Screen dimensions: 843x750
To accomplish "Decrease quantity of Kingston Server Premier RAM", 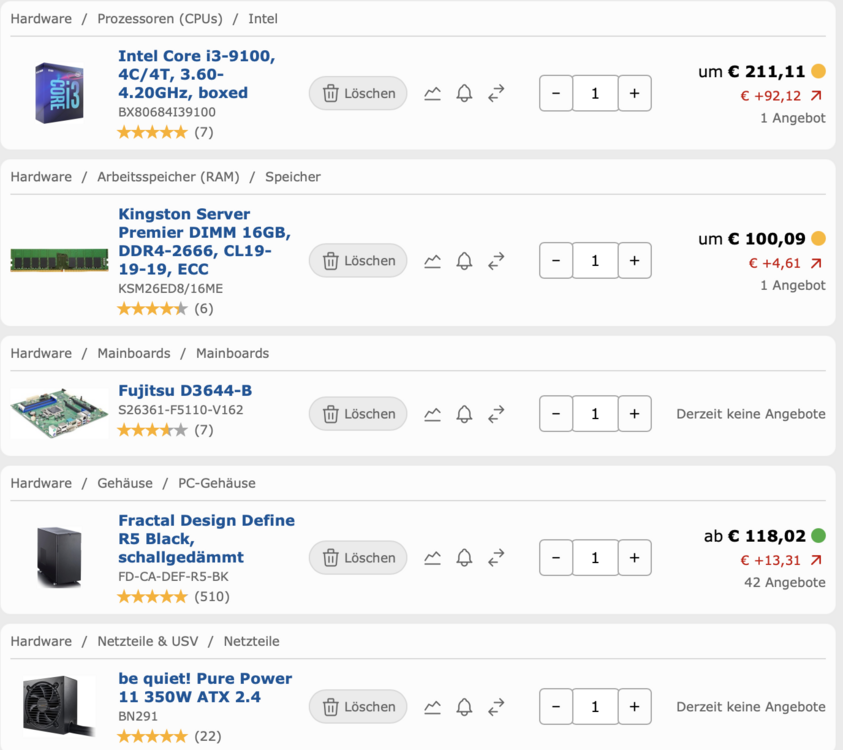I will pos(556,261).
